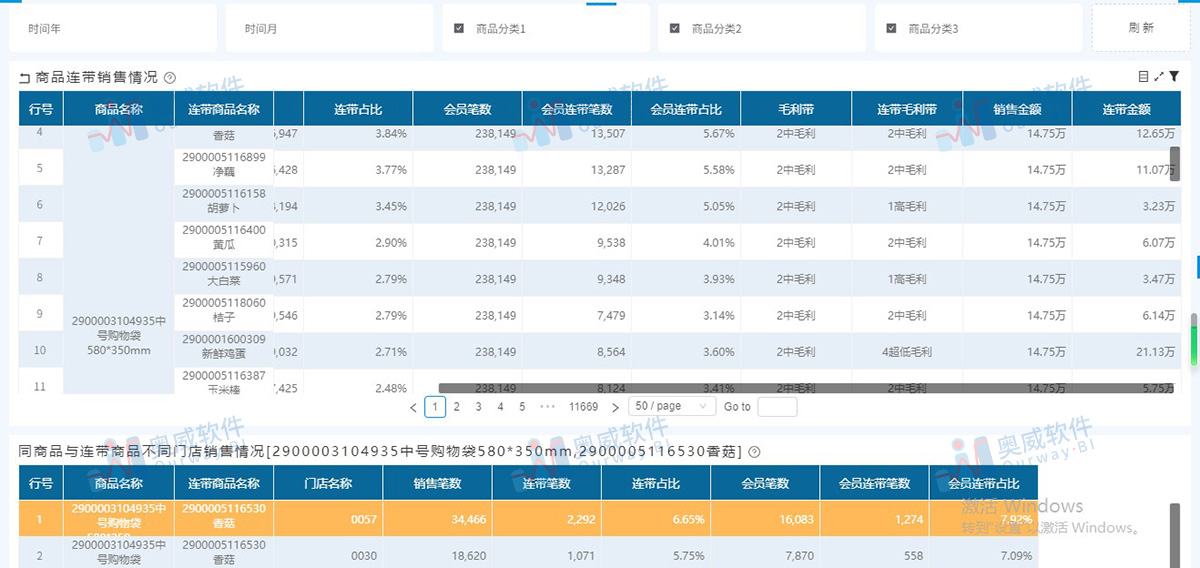Go to next page with right arrow
The image size is (1200, 568).
tap(615, 407)
